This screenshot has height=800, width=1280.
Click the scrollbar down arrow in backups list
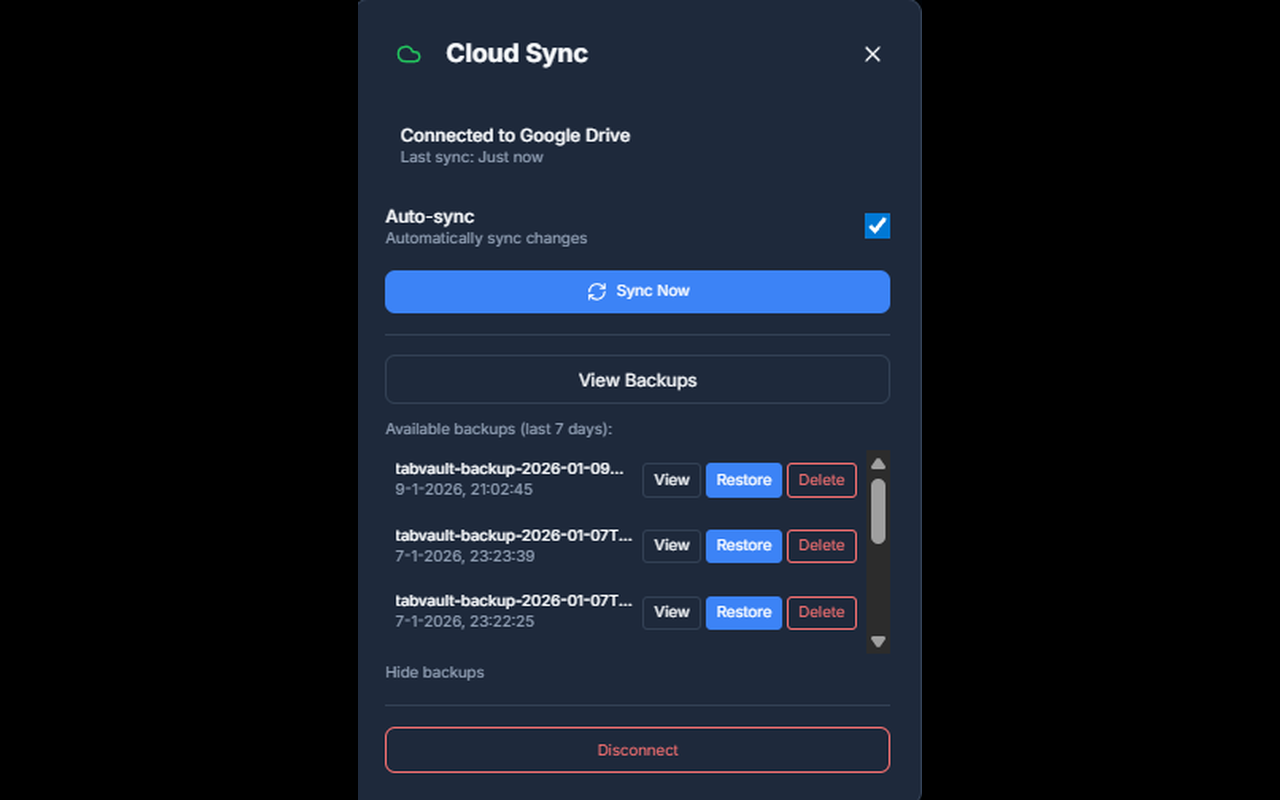click(x=878, y=639)
